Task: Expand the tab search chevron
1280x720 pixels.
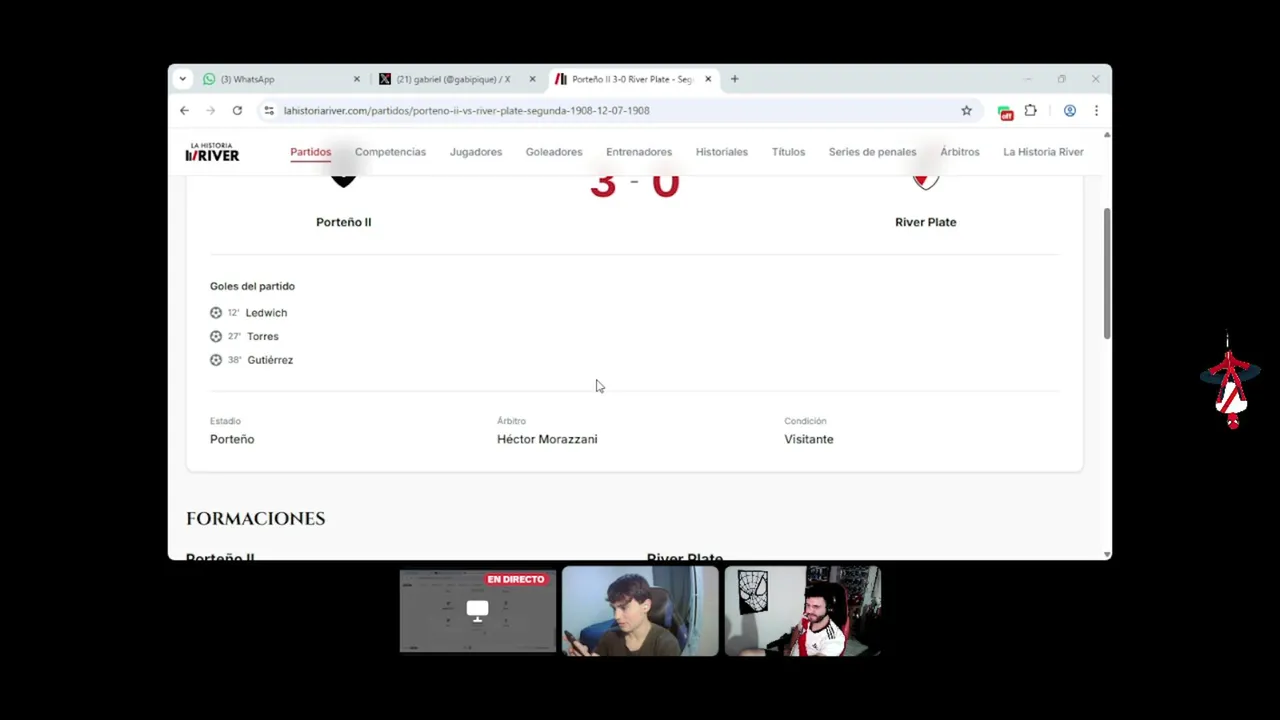Action: point(182,79)
